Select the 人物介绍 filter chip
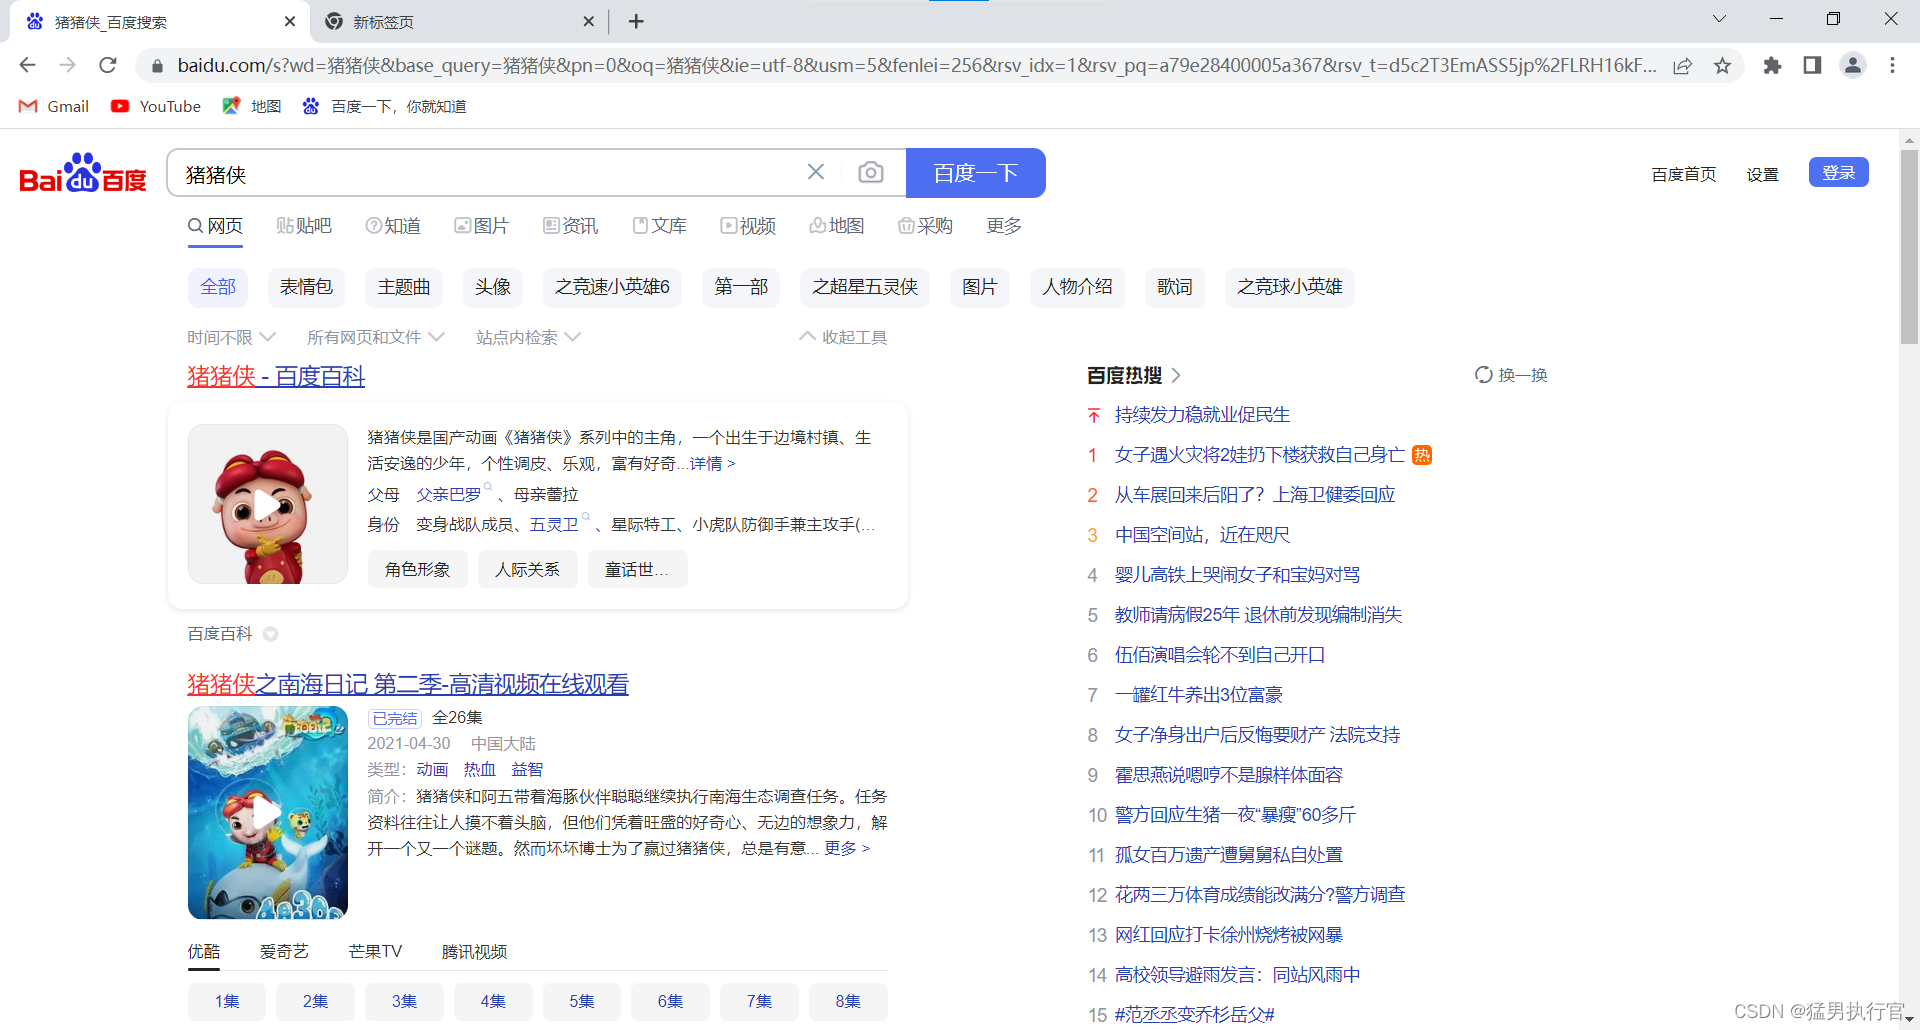The height and width of the screenshot is (1030, 1920). click(x=1077, y=287)
